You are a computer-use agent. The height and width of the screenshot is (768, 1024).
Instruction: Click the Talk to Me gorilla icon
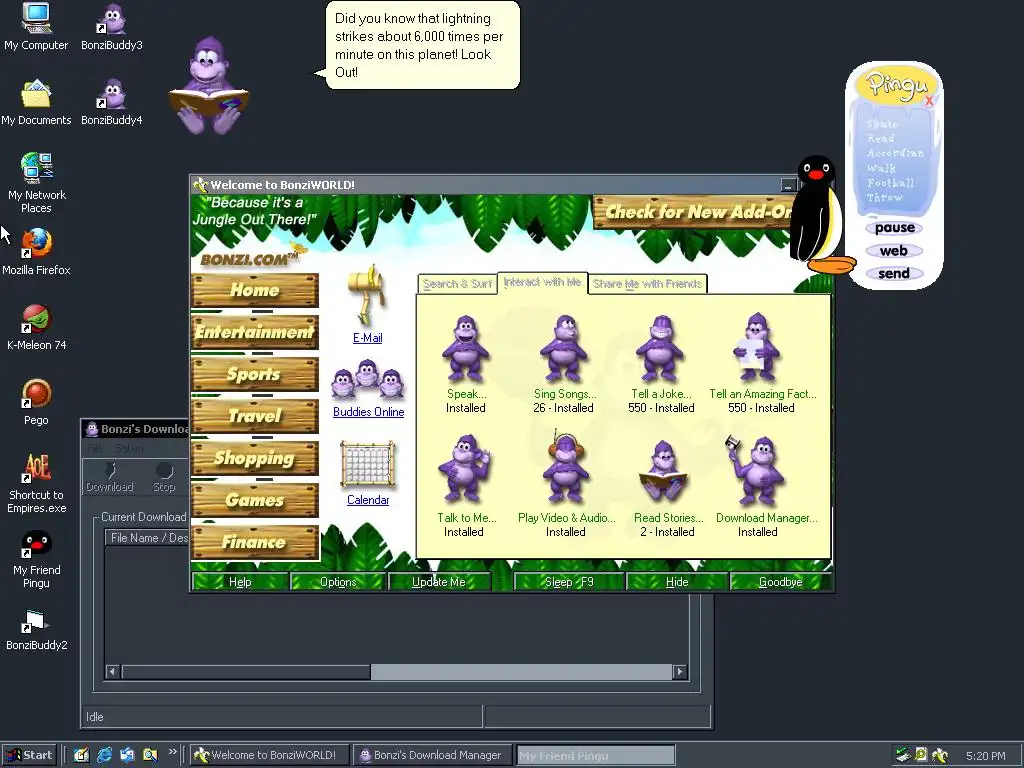pyautogui.click(x=465, y=469)
